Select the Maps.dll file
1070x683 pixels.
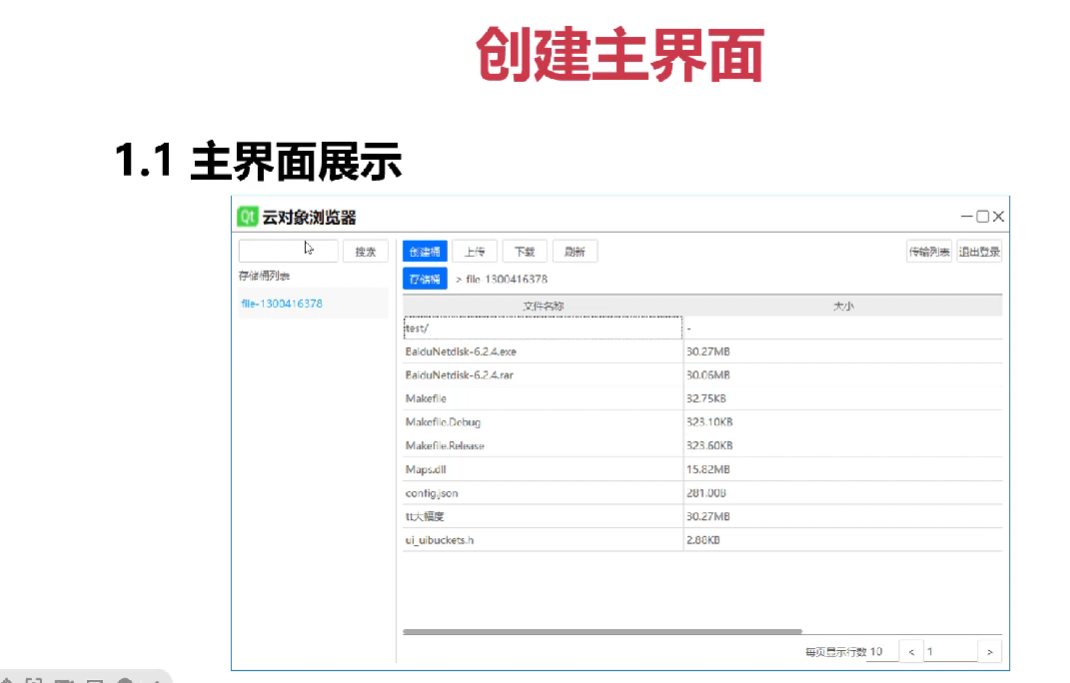coord(543,469)
